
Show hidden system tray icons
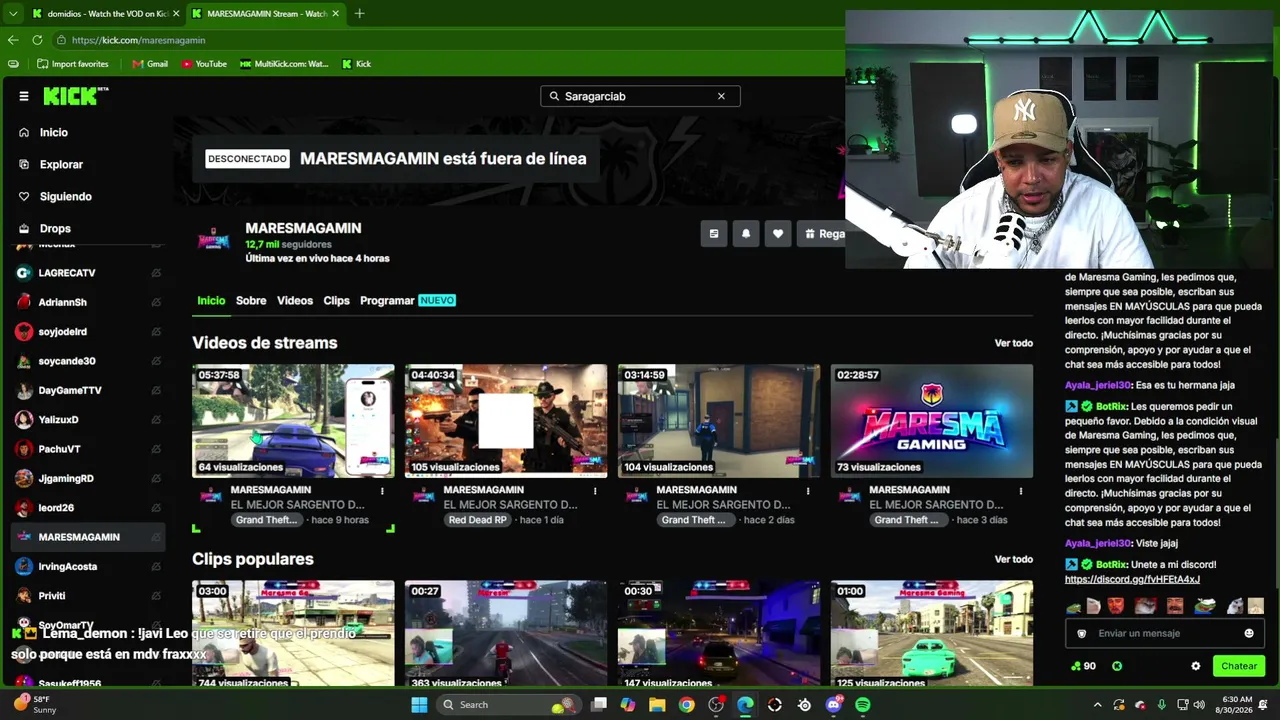coord(1097,705)
